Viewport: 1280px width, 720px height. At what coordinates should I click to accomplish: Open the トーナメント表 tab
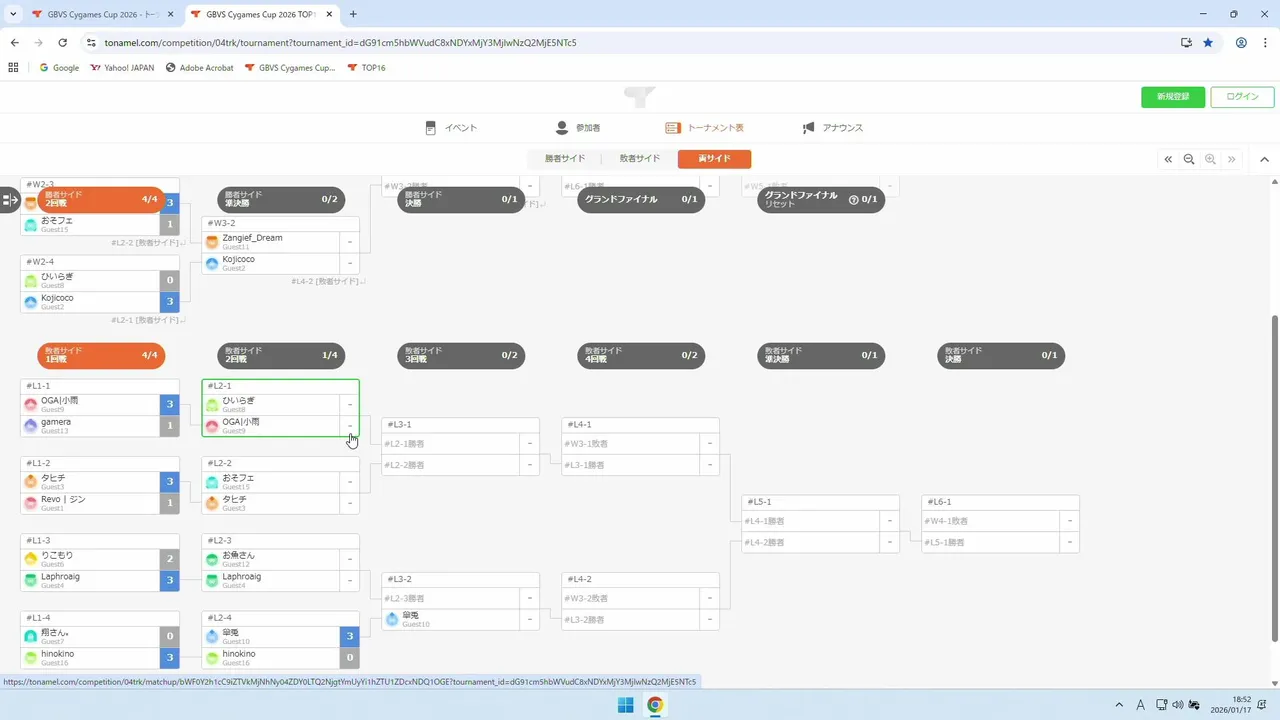point(705,128)
